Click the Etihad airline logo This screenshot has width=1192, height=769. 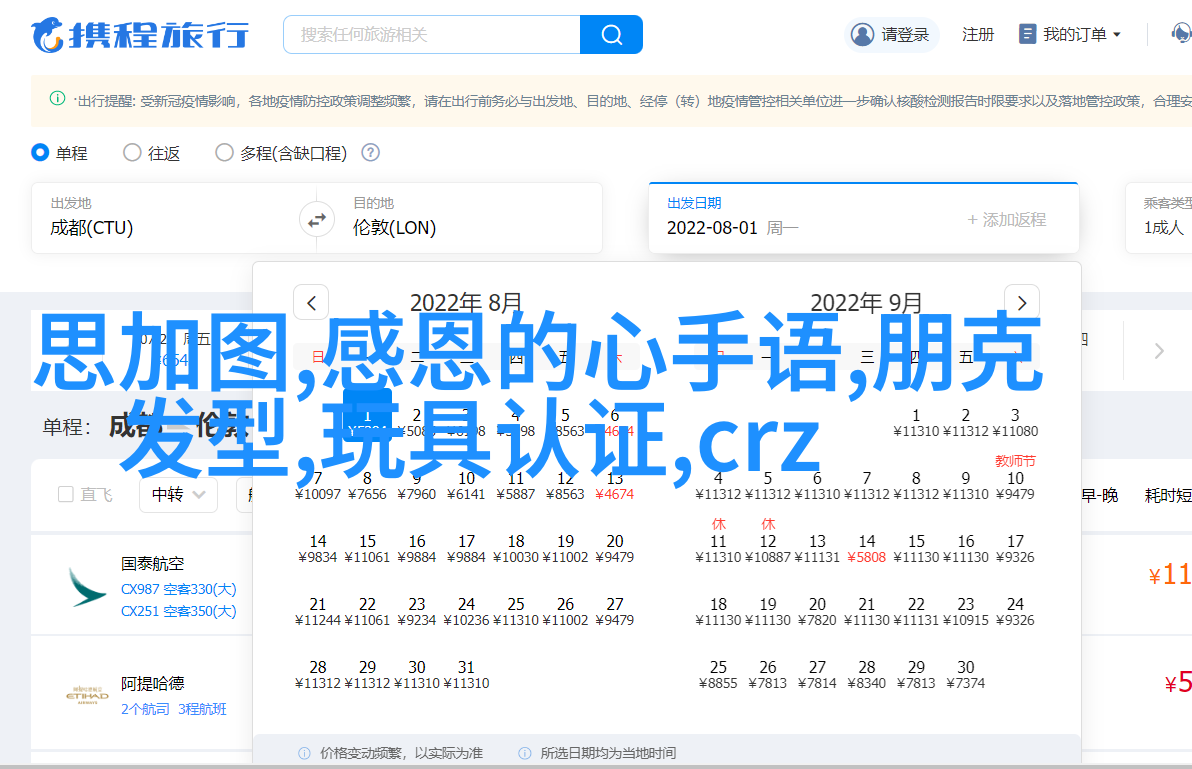click(x=87, y=695)
